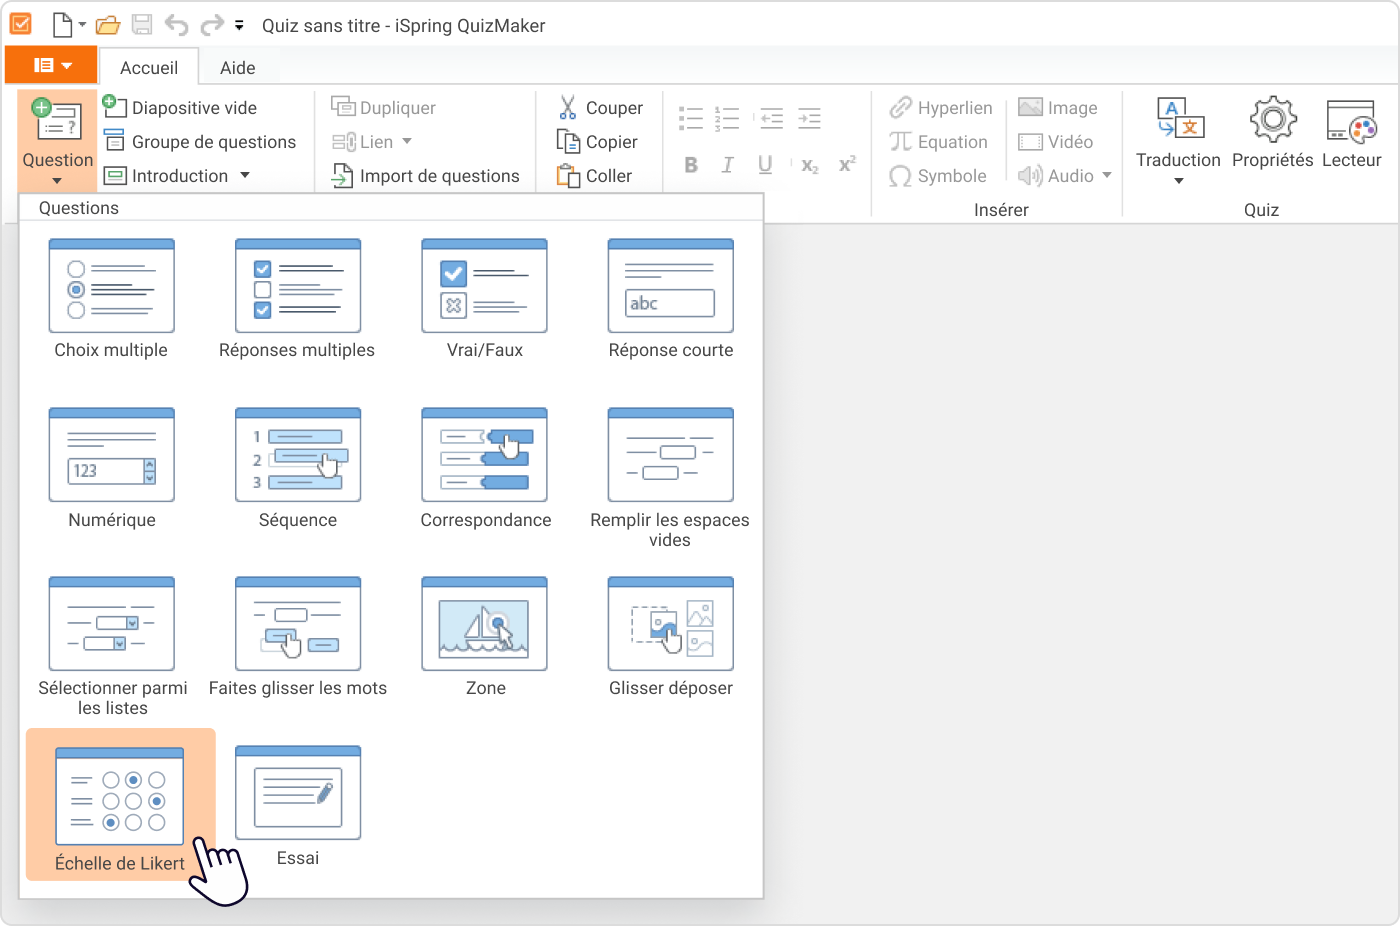This screenshot has height=926, width=1400.
Task: Add a Zone hotspot question
Action: (484, 625)
